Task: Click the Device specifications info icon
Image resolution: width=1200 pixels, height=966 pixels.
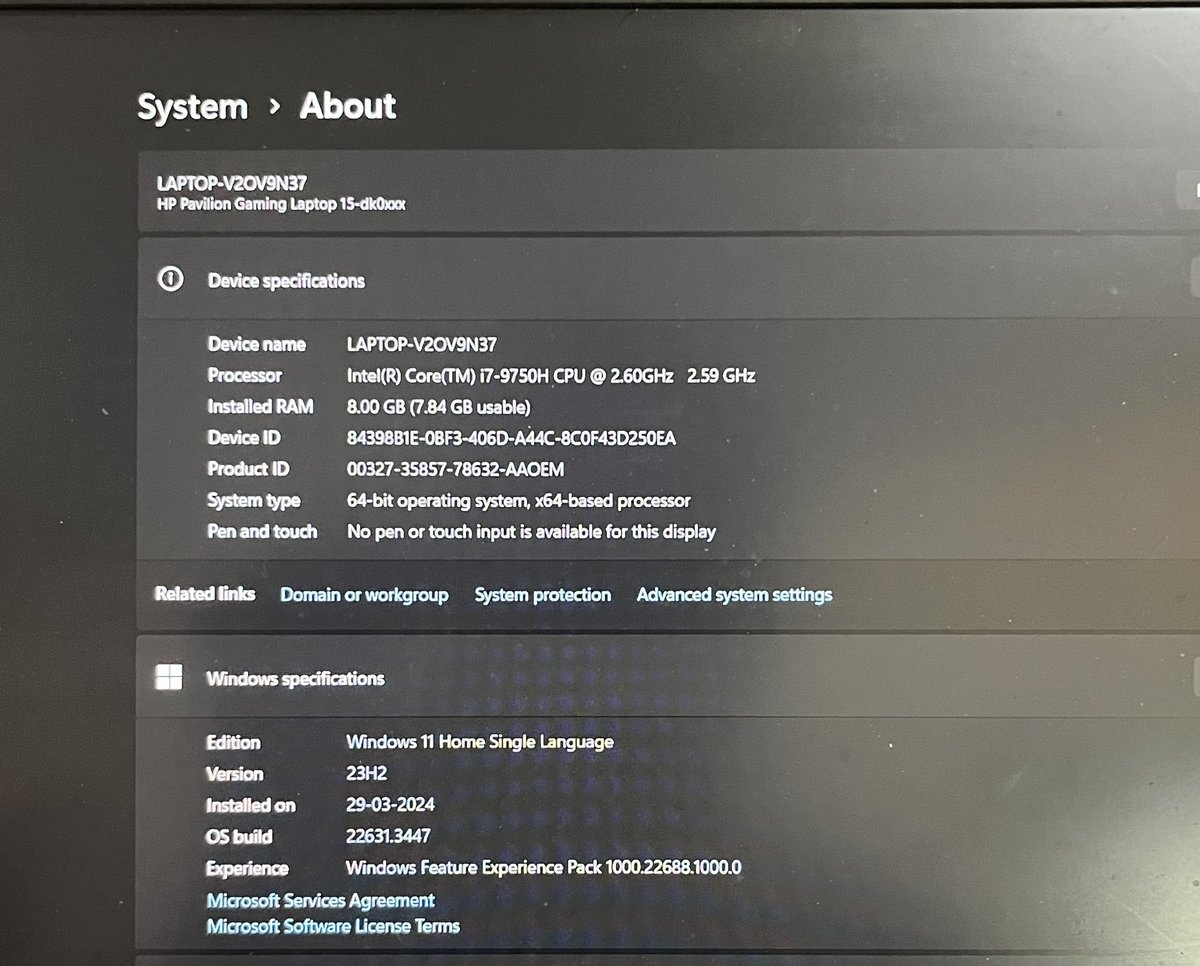Action: (x=170, y=280)
